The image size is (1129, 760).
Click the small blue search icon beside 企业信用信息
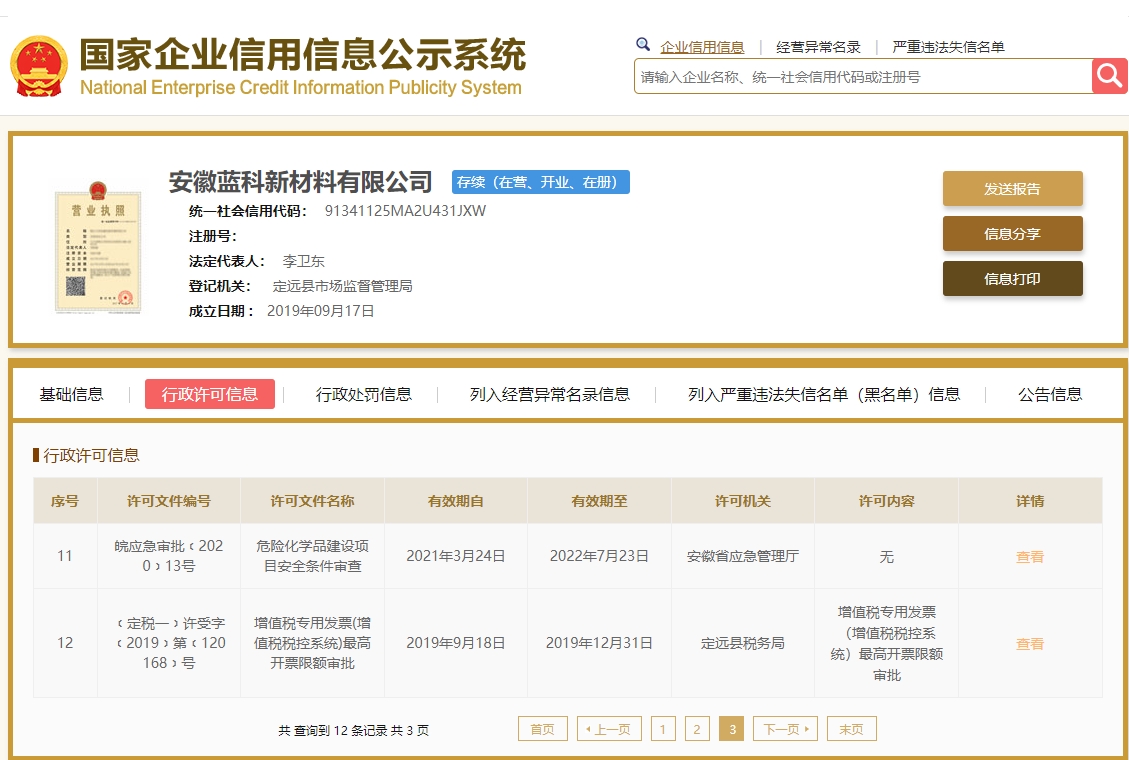643,45
